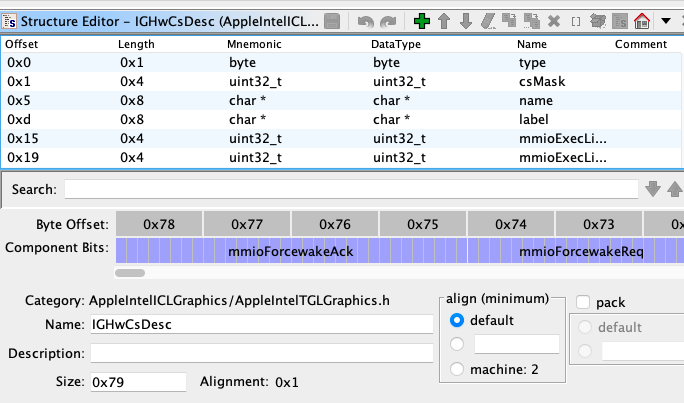Click the pack value text field
The height and width of the screenshot is (403, 684).
click(x=643, y=351)
